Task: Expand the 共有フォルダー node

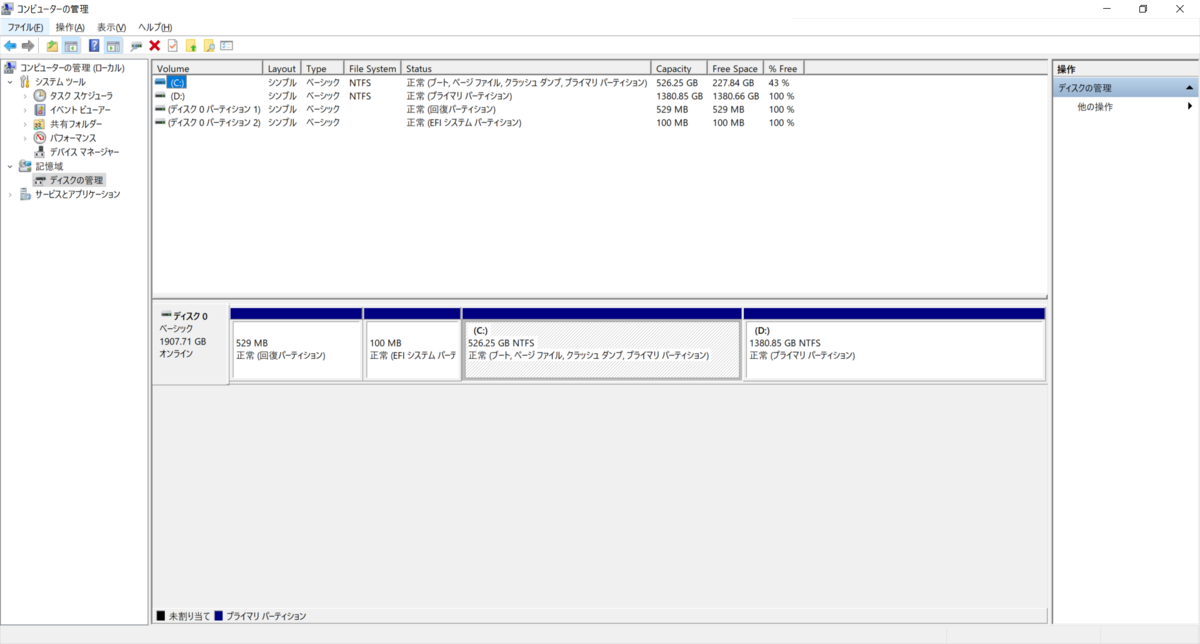Action: tap(25, 124)
